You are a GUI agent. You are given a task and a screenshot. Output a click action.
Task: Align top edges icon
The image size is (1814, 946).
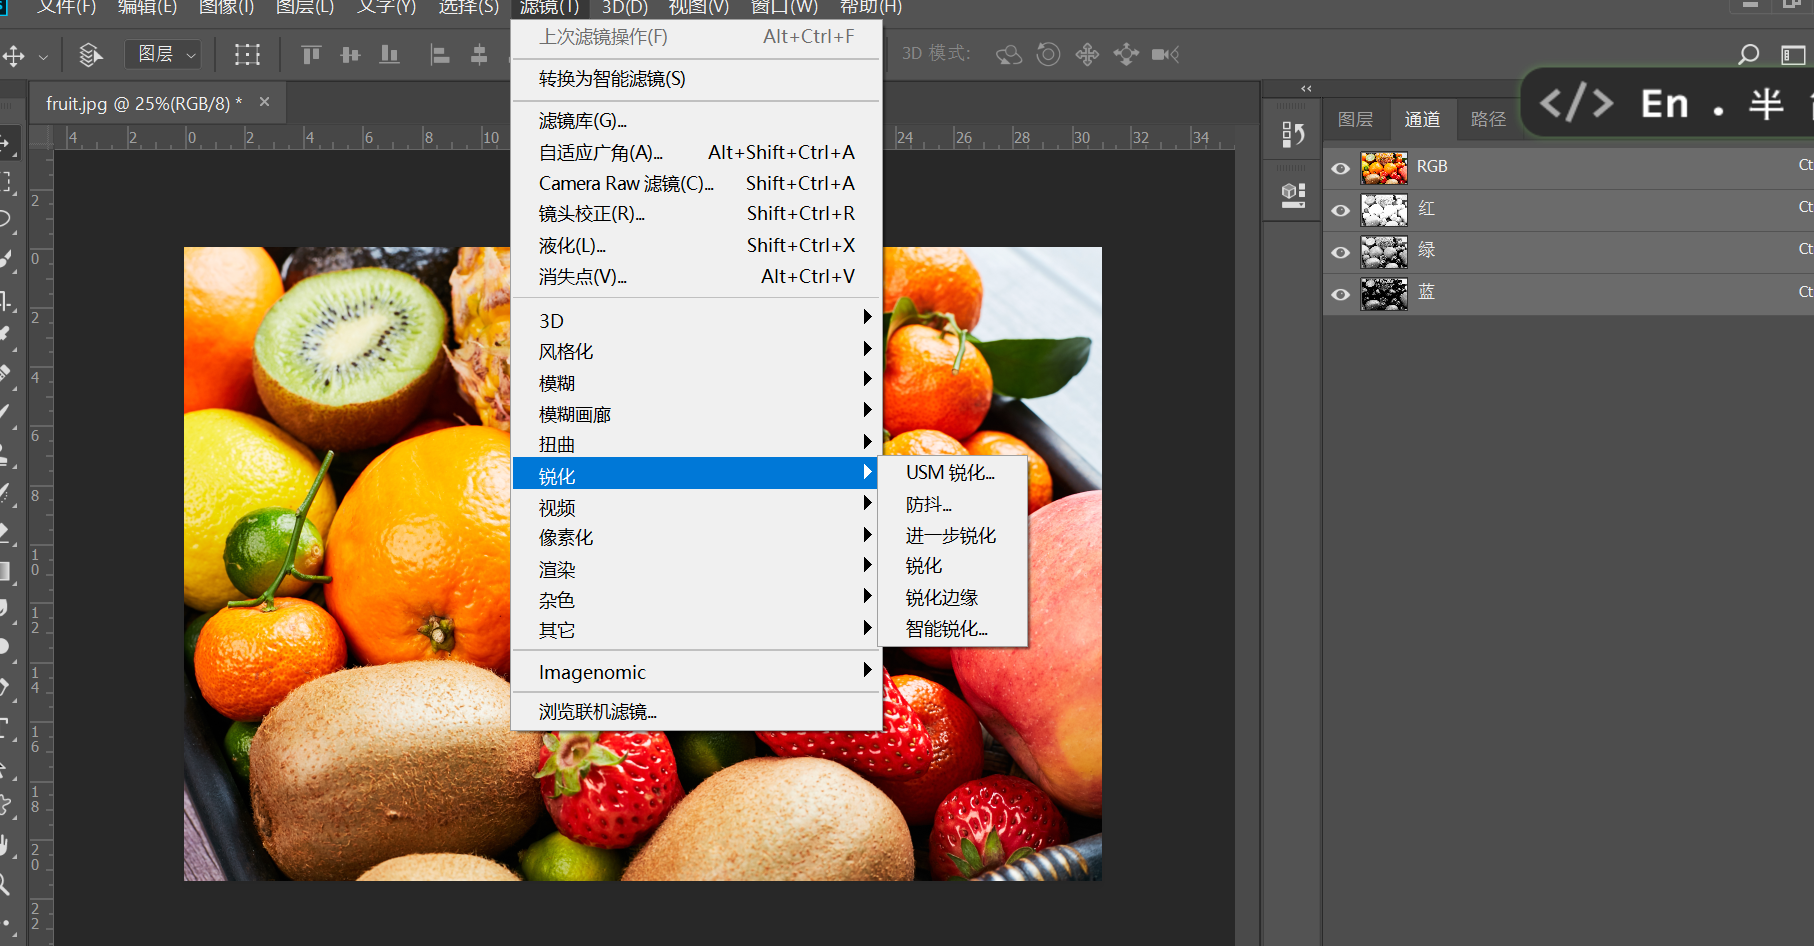coord(311,54)
